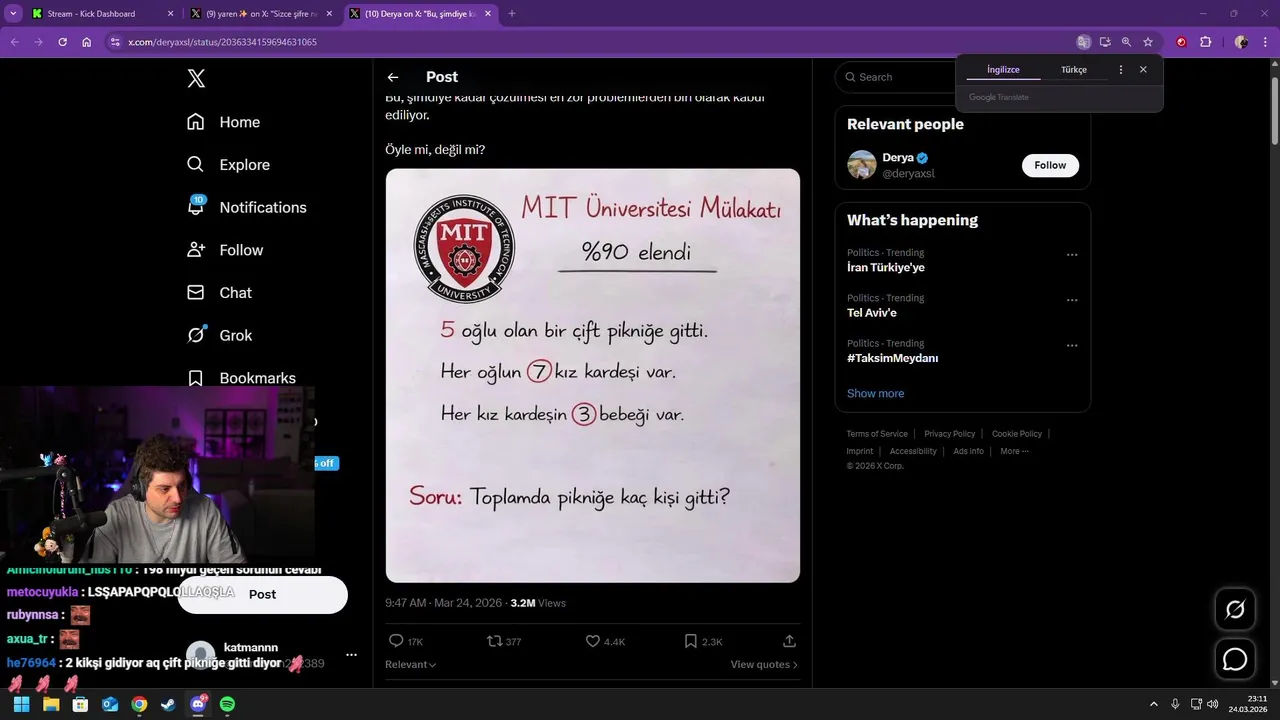Open the floating messages chat button
Screen dimensions: 1280x720
(x=1235, y=660)
